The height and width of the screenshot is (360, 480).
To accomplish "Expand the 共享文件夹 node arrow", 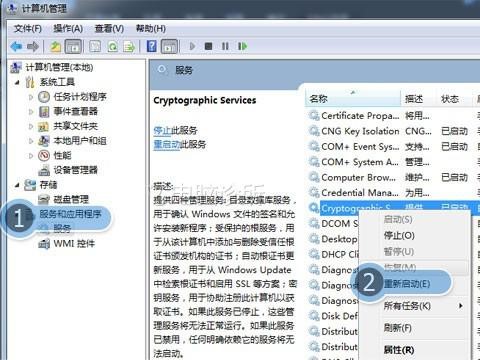I will click(x=31, y=126).
